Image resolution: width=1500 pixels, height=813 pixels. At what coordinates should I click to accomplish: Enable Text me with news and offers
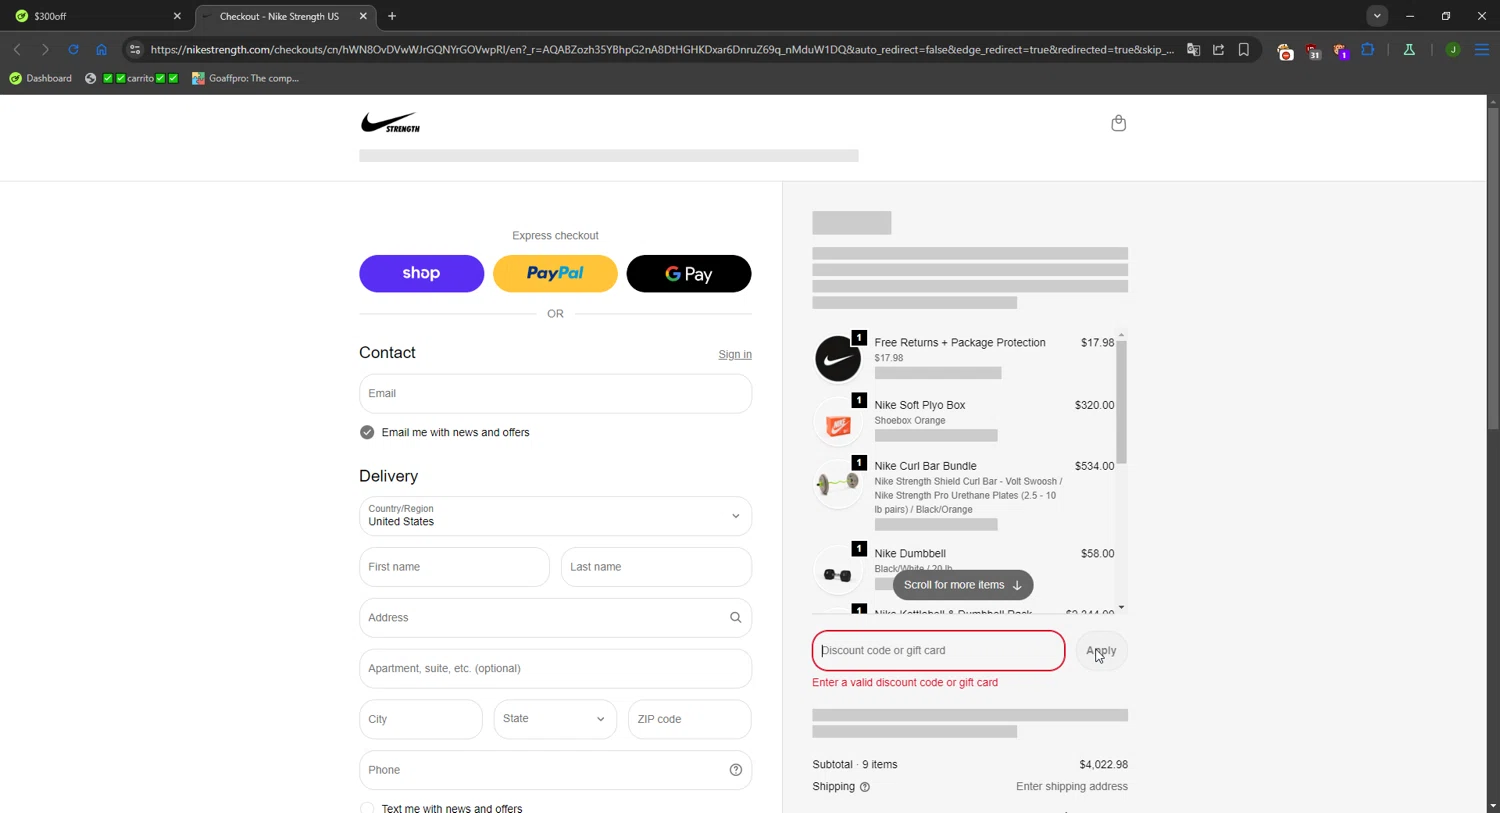point(367,807)
